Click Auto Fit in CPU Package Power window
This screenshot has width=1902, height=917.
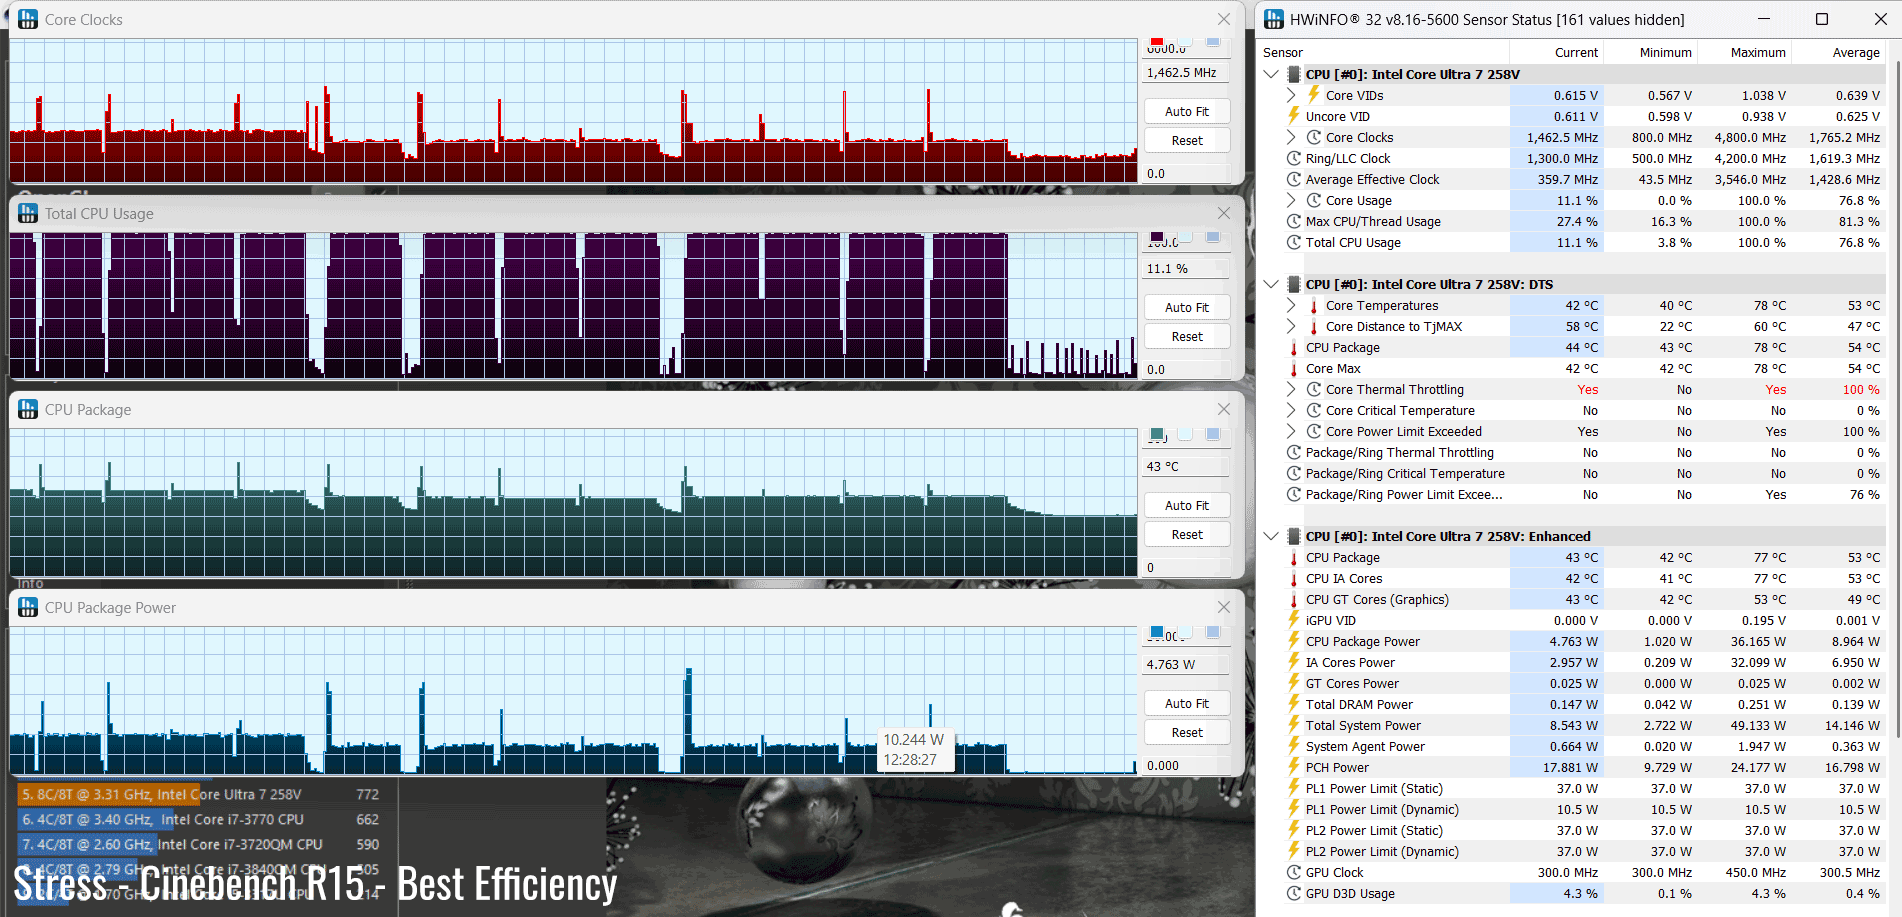click(x=1187, y=703)
